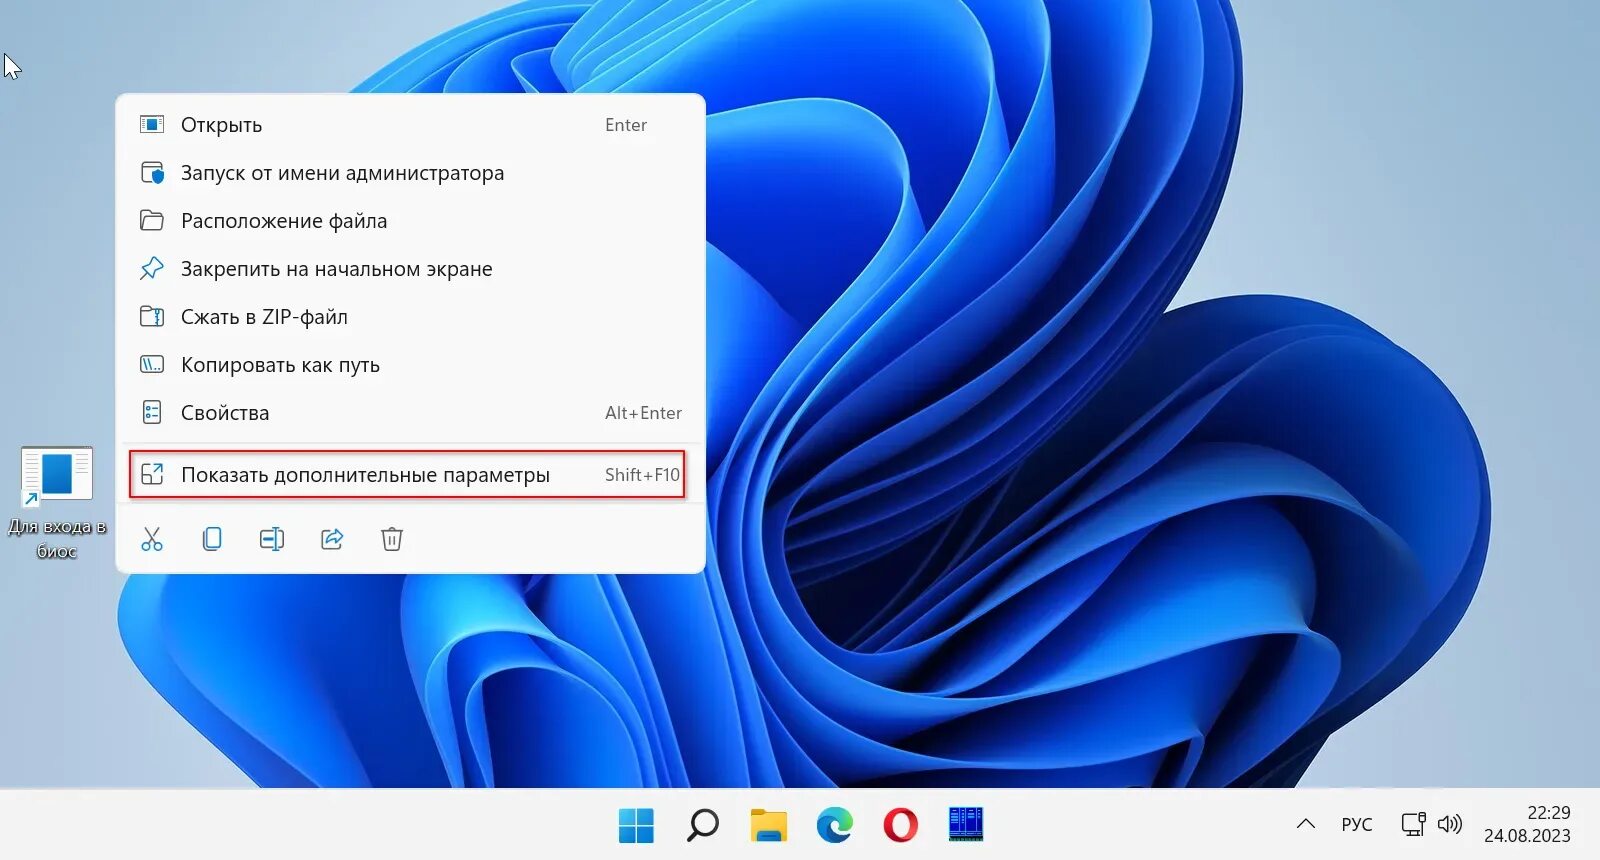
Task: Choose Копировать как путь
Action: coord(410,365)
